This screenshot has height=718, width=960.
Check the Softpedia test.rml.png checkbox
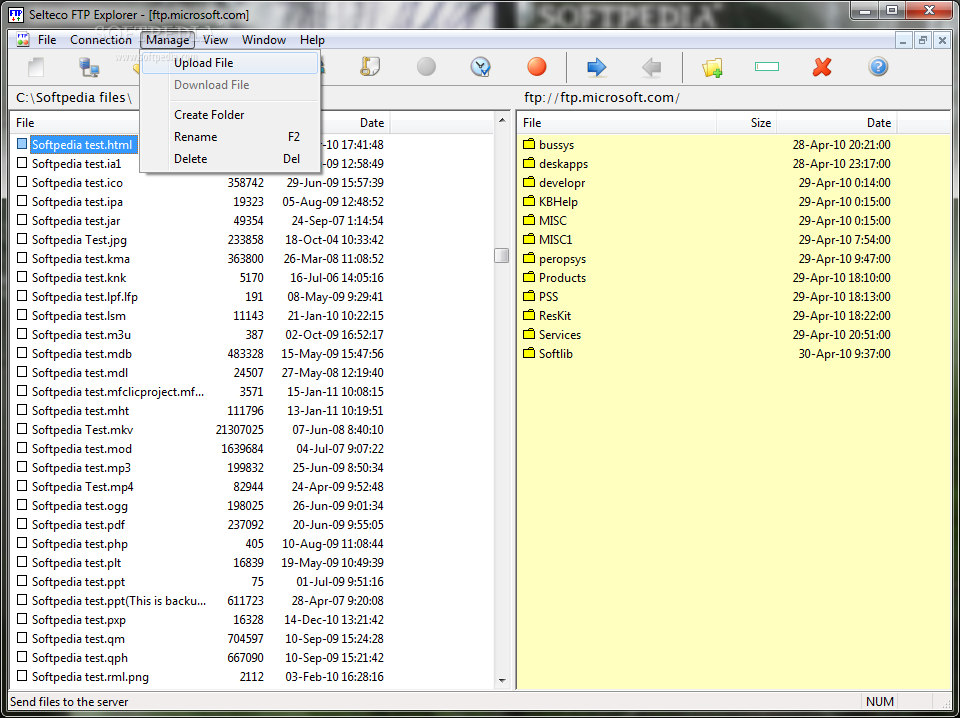tap(22, 676)
